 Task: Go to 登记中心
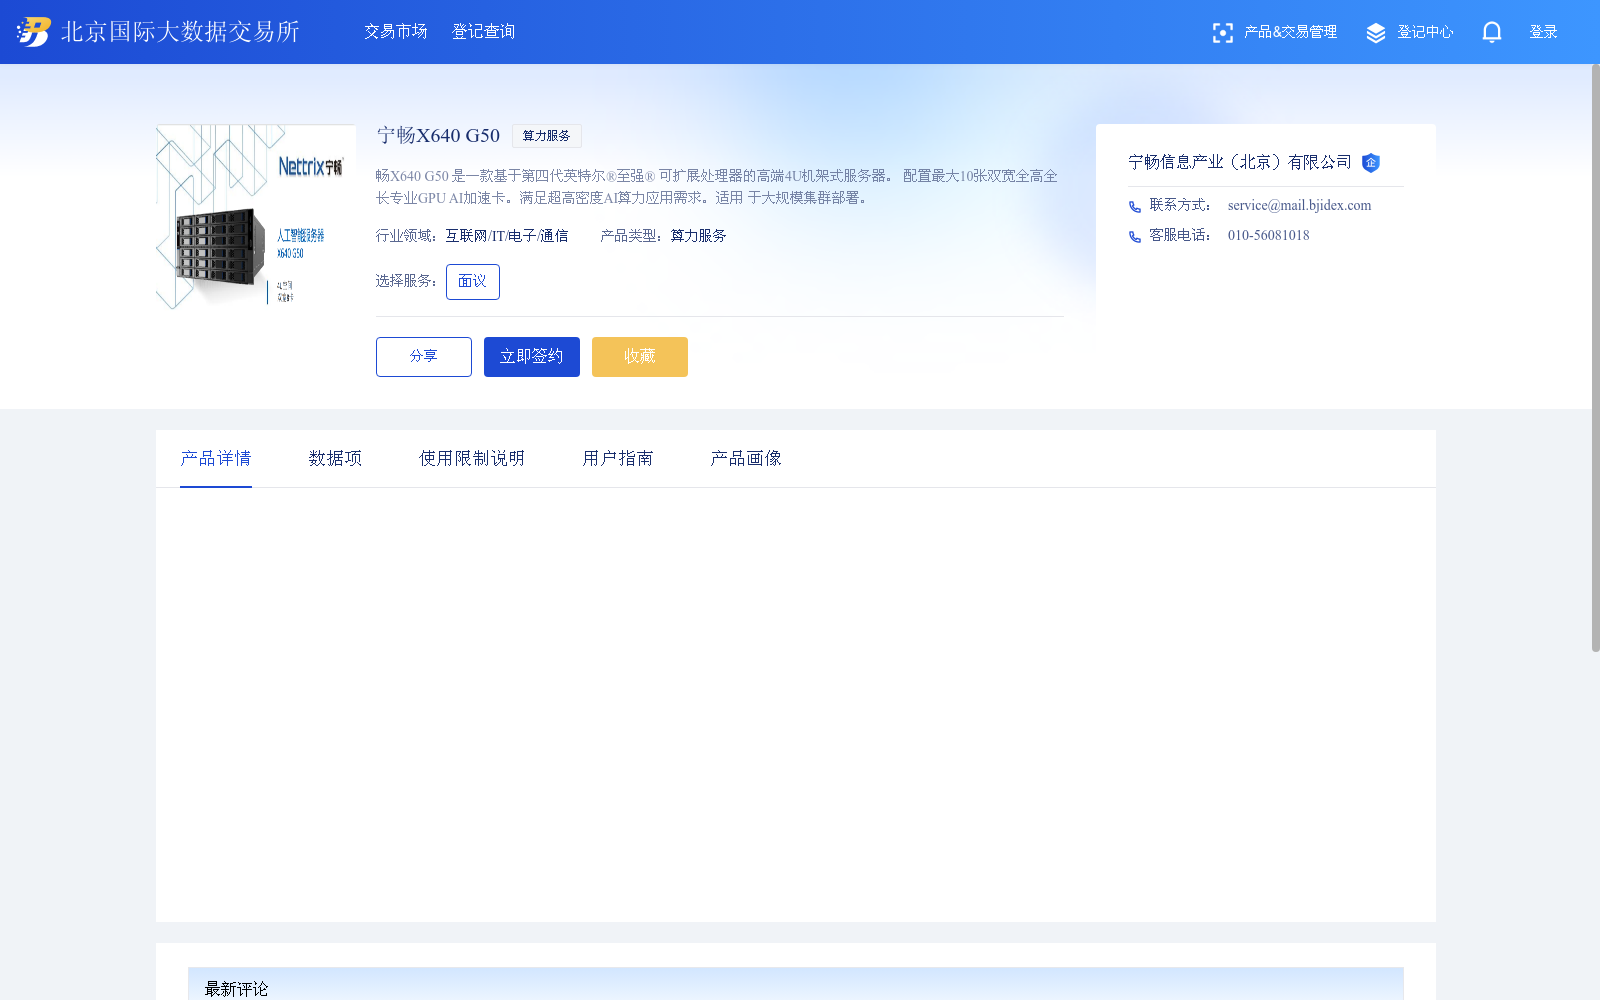(1425, 32)
